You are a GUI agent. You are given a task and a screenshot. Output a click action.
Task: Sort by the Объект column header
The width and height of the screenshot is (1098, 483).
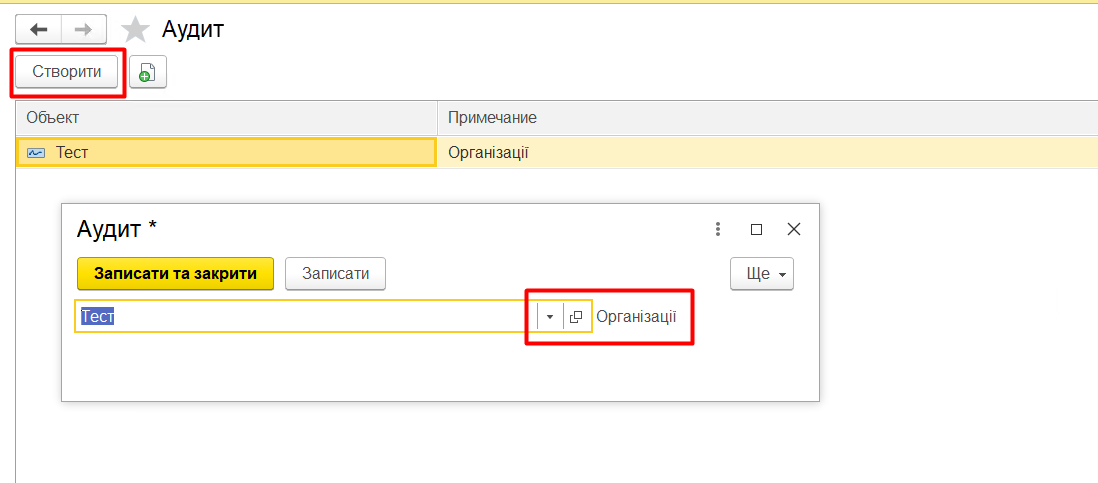[226, 118]
